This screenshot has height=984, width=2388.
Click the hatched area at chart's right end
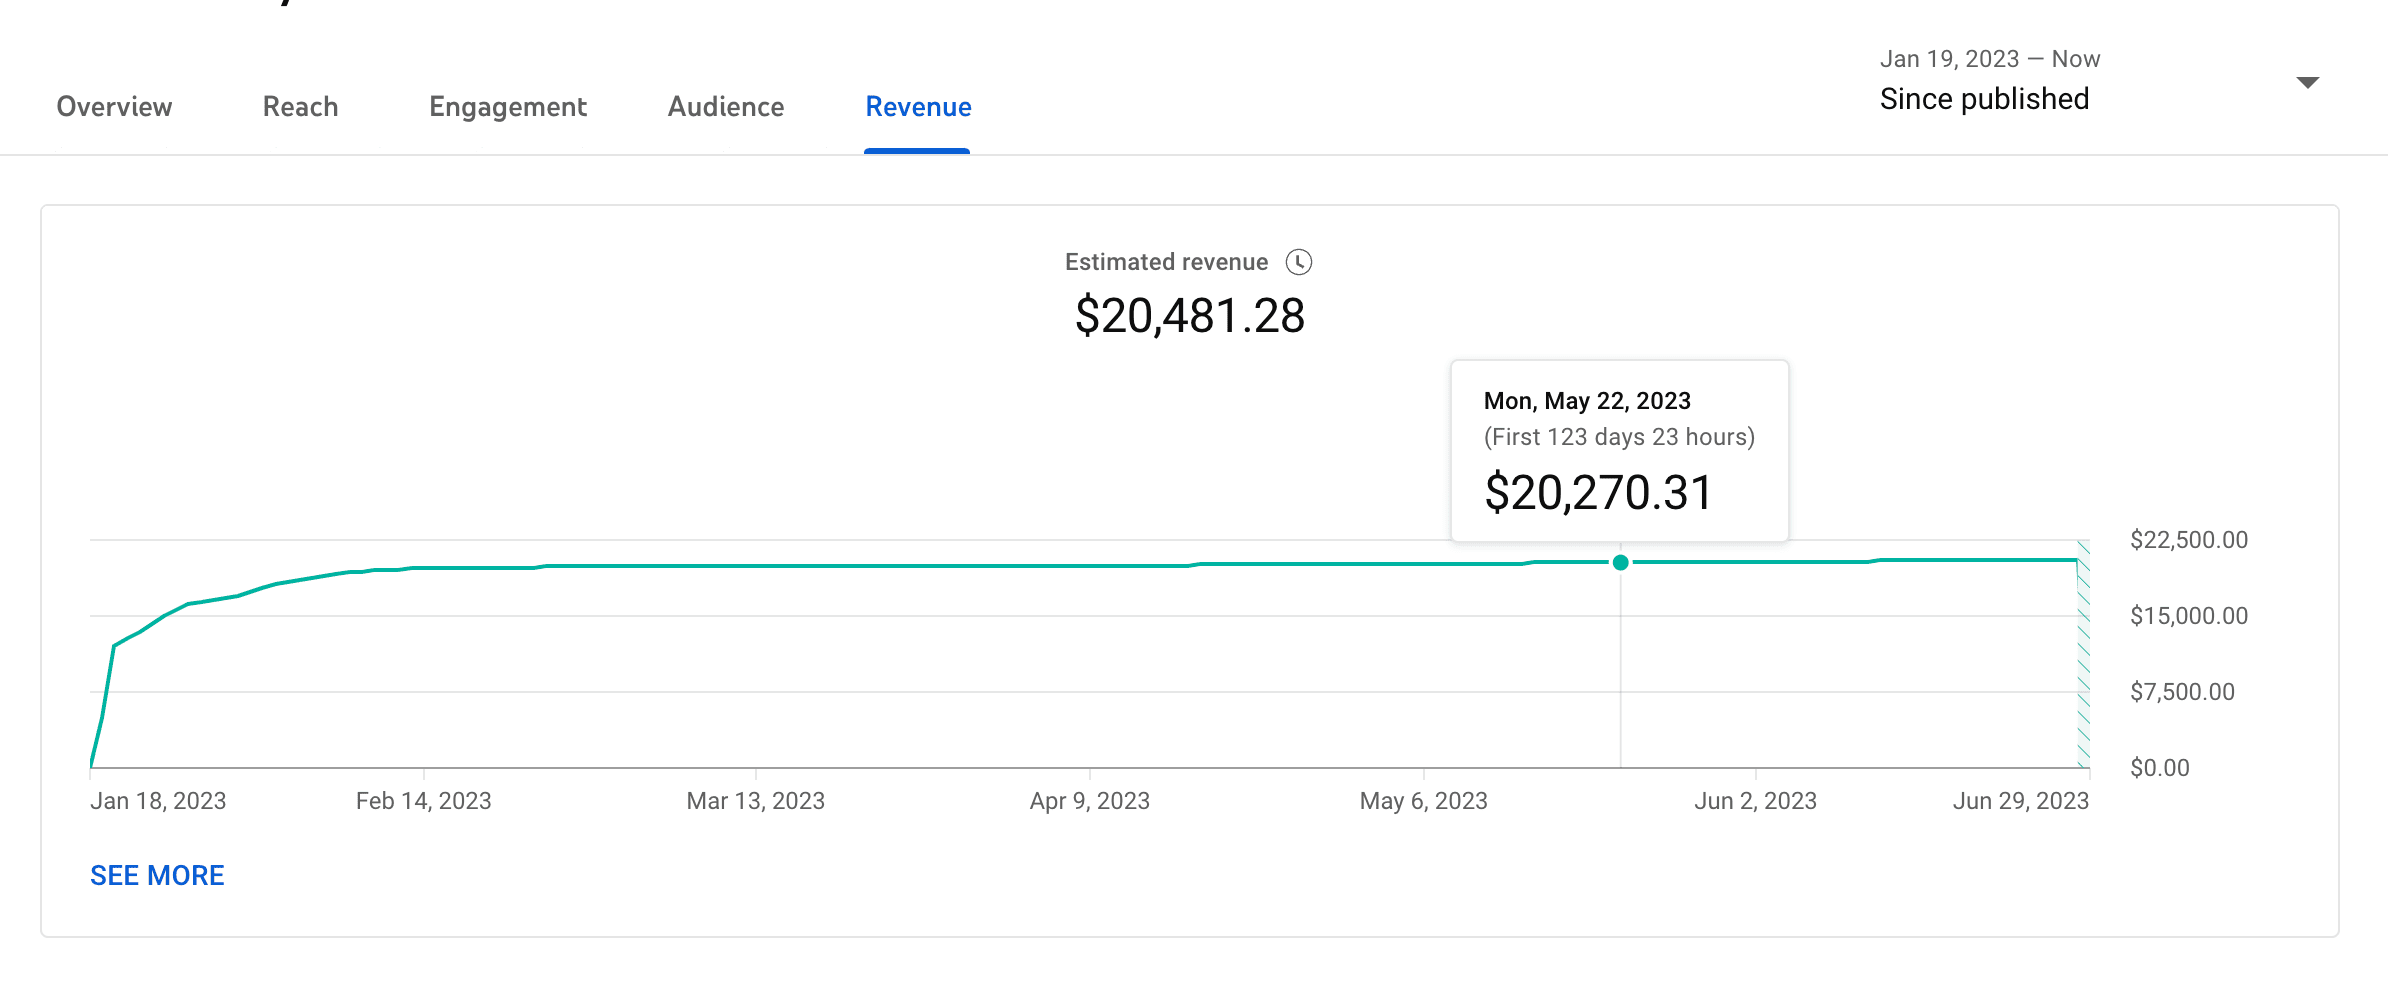click(2083, 660)
